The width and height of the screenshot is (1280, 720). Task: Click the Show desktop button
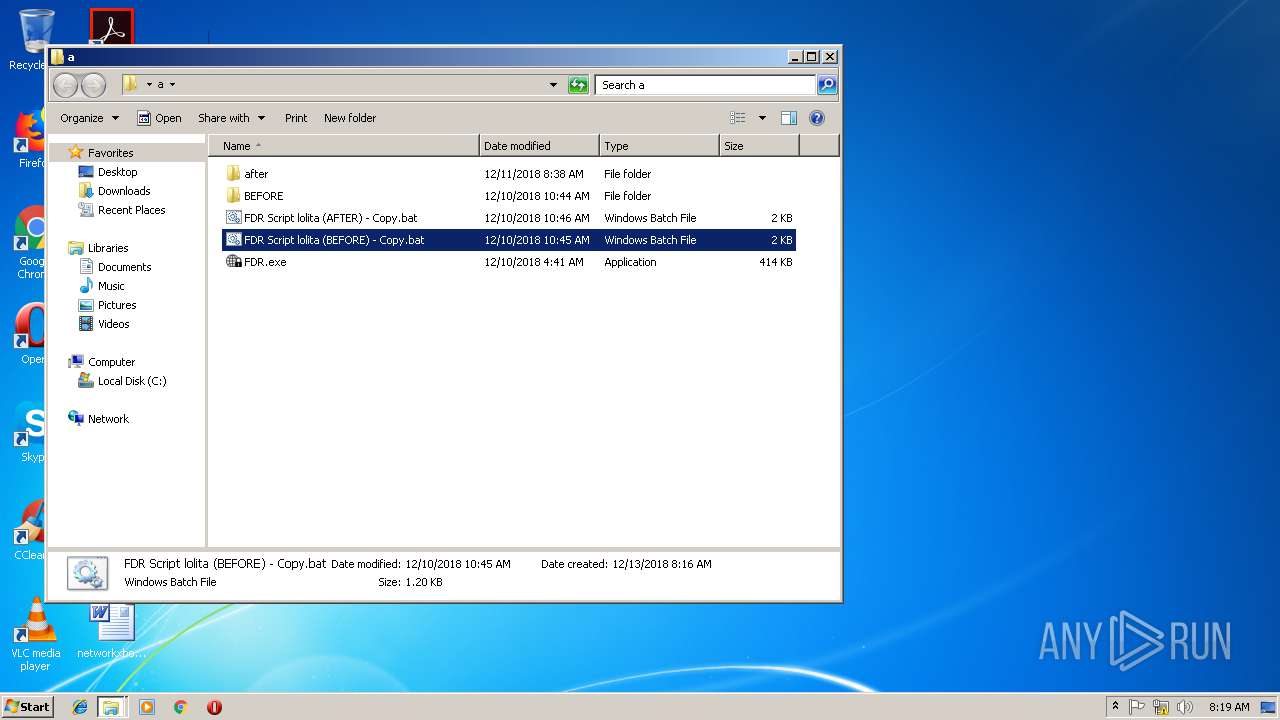(x=1268, y=707)
